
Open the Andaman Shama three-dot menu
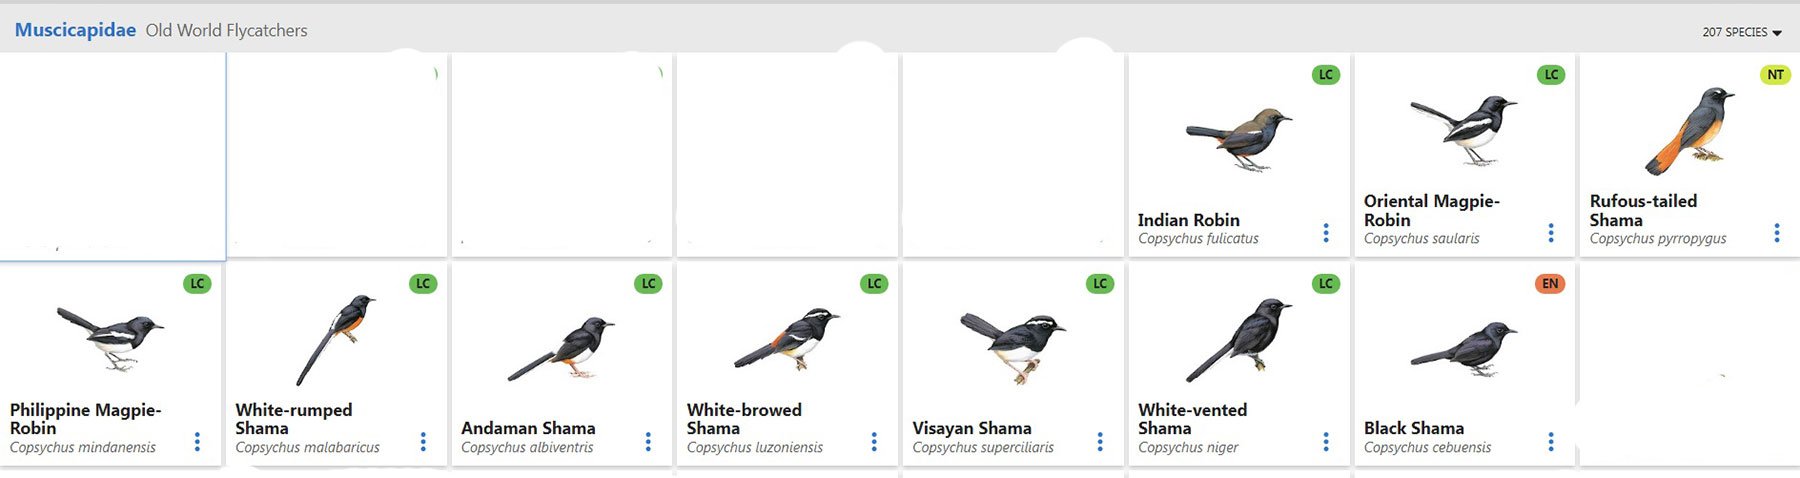pyautogui.click(x=648, y=442)
